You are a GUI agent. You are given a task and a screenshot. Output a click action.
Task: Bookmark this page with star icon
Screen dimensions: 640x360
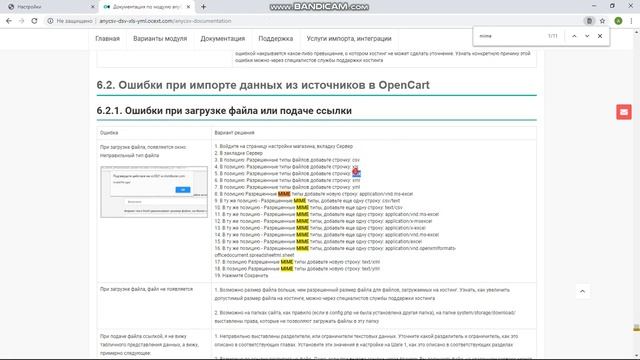602,21
